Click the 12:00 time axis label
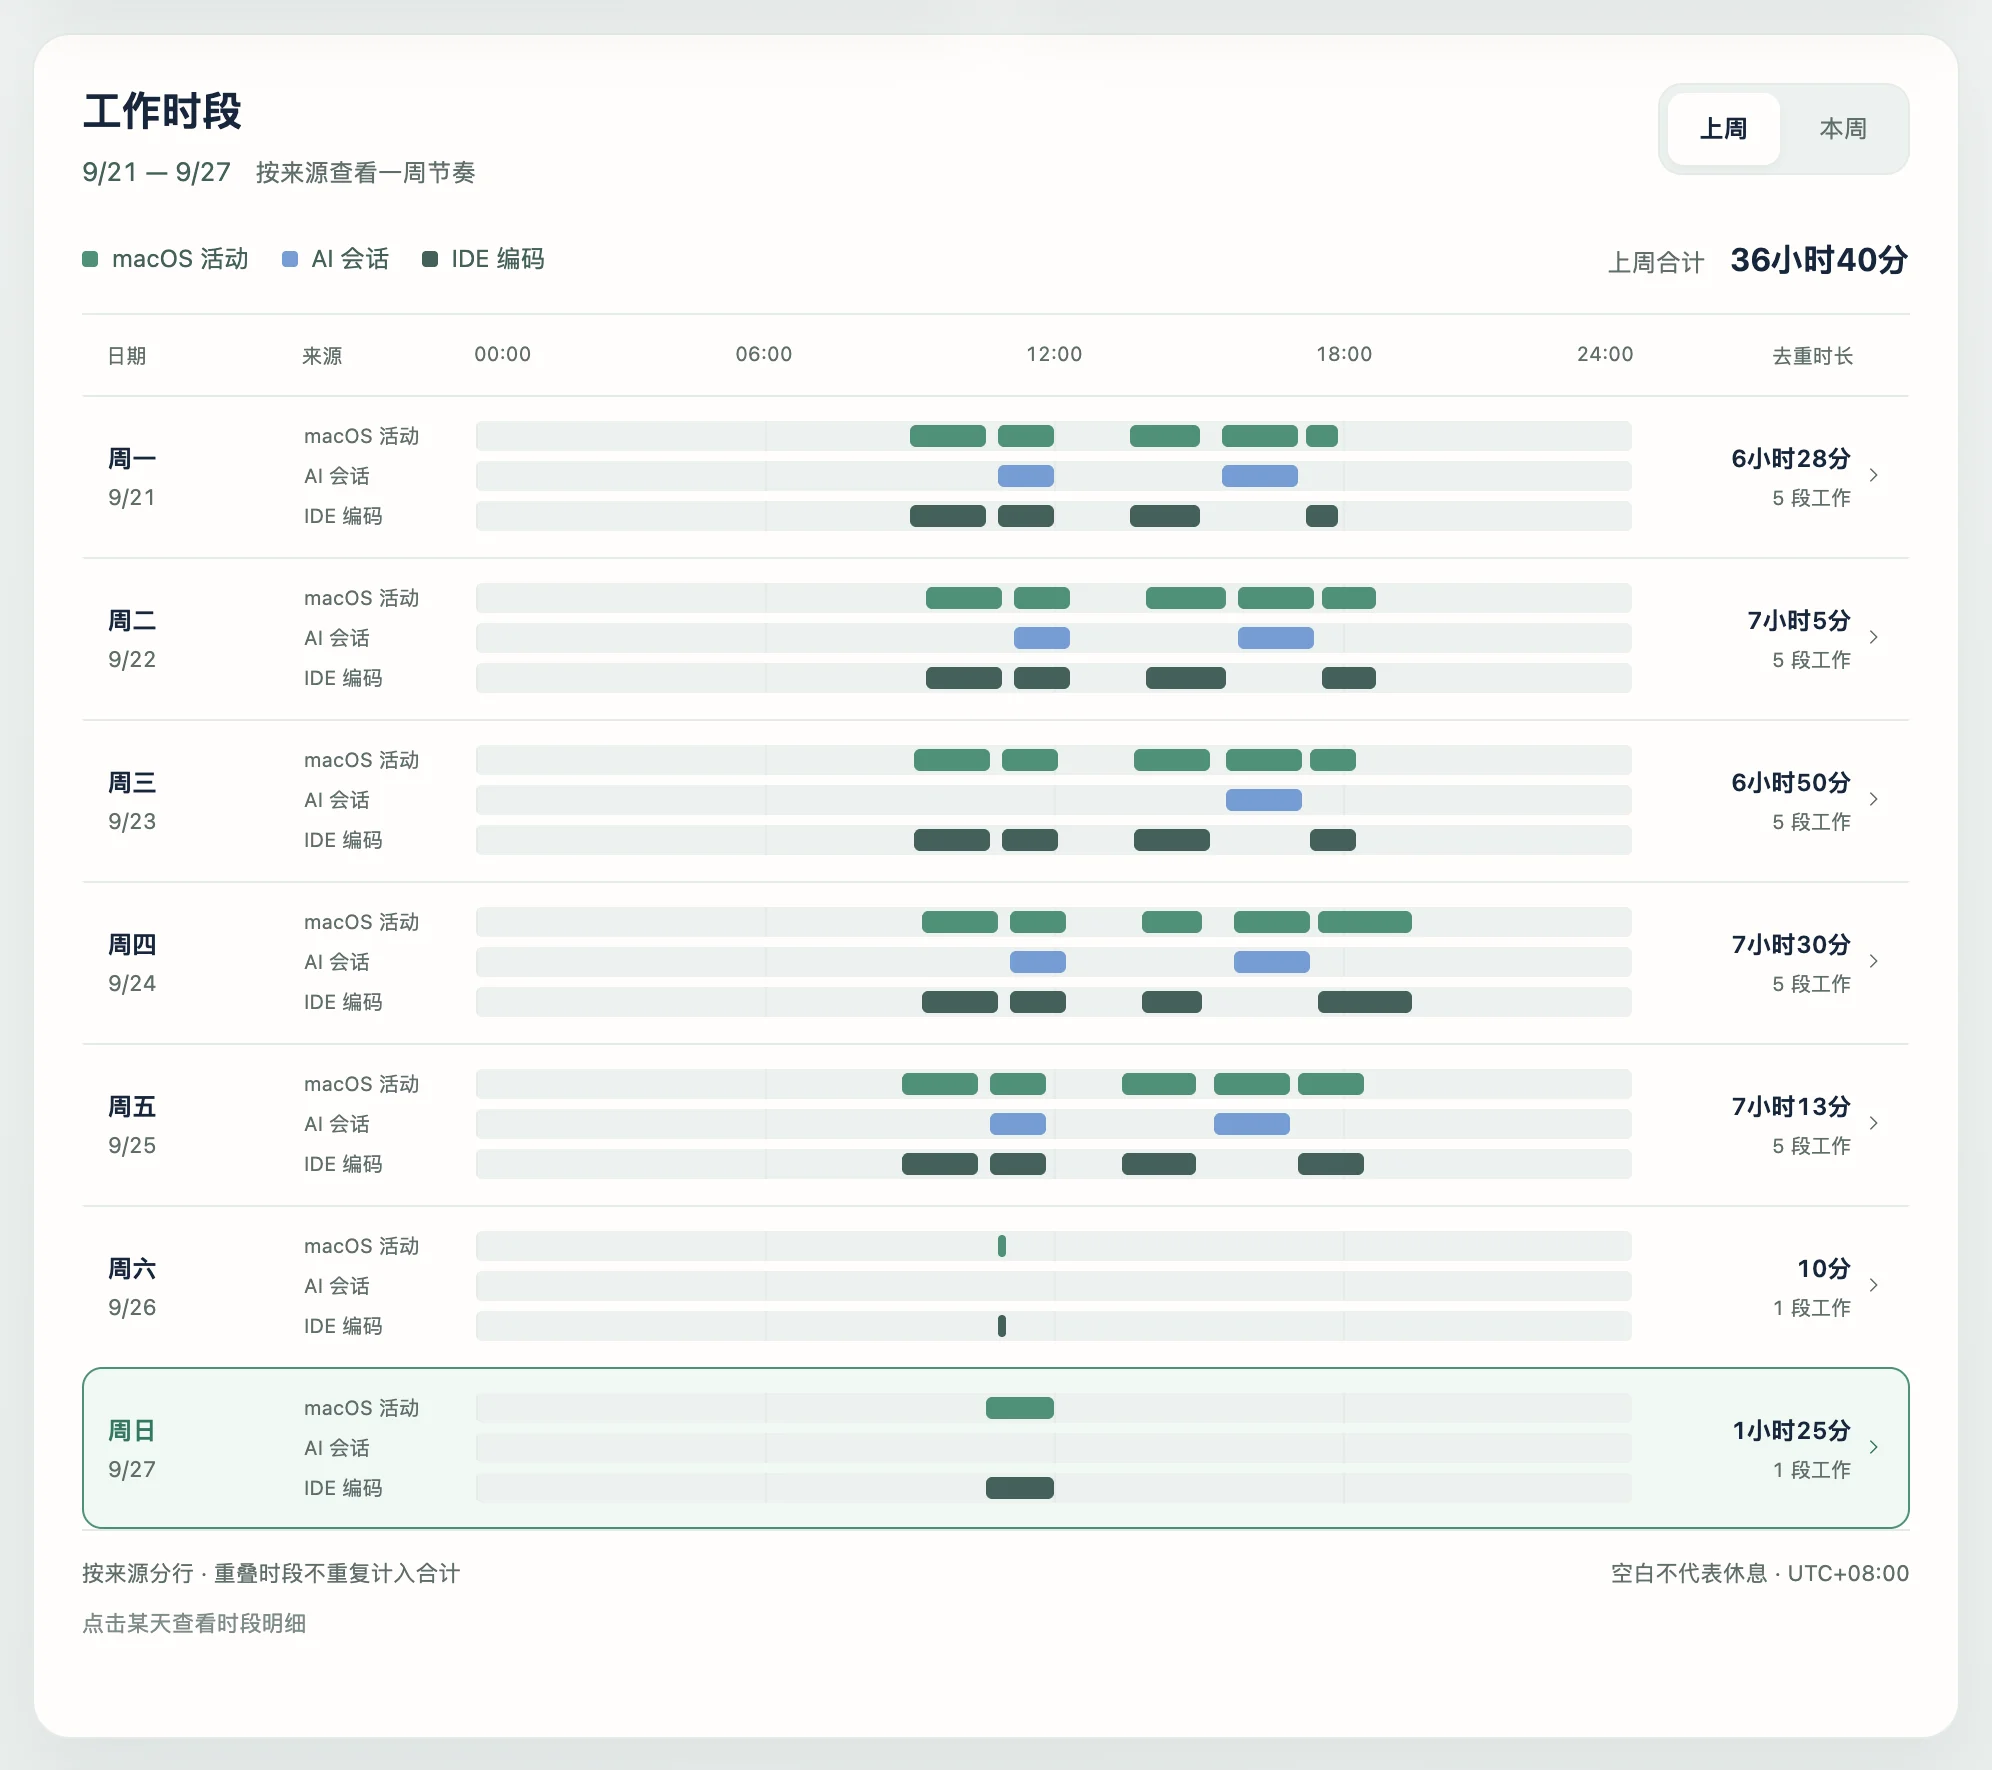Image resolution: width=1992 pixels, height=1770 pixels. coord(1054,354)
